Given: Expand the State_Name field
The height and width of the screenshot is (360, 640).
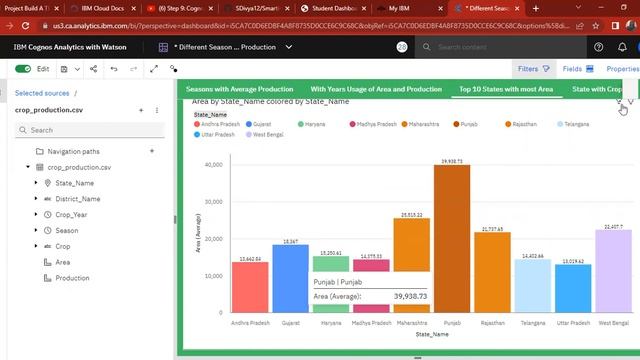Looking at the screenshot, I should tap(36, 183).
